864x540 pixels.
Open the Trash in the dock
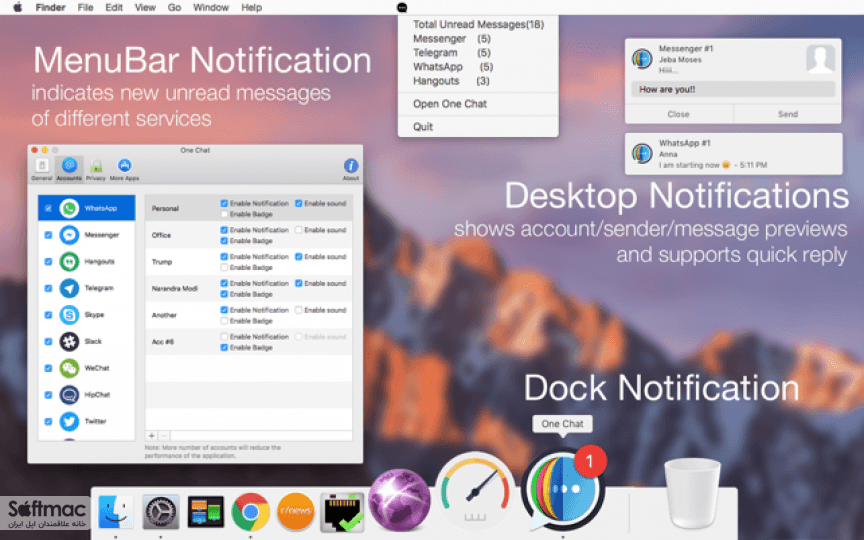(692, 493)
